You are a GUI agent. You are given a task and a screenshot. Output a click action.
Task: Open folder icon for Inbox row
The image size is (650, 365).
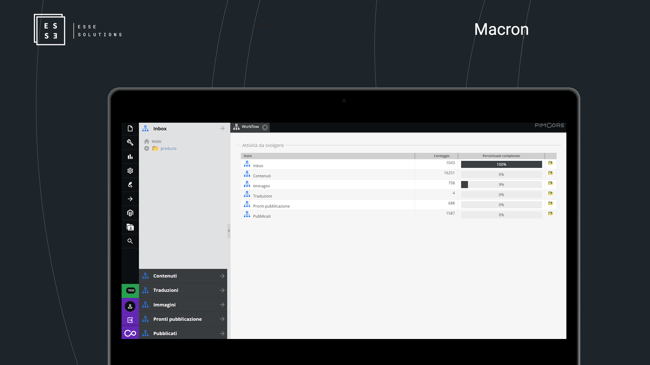click(x=550, y=163)
